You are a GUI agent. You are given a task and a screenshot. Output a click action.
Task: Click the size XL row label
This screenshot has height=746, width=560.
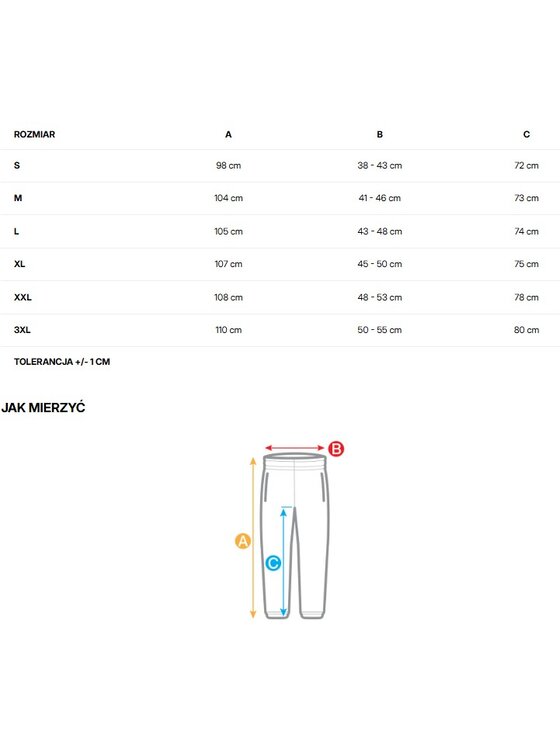(x=20, y=264)
